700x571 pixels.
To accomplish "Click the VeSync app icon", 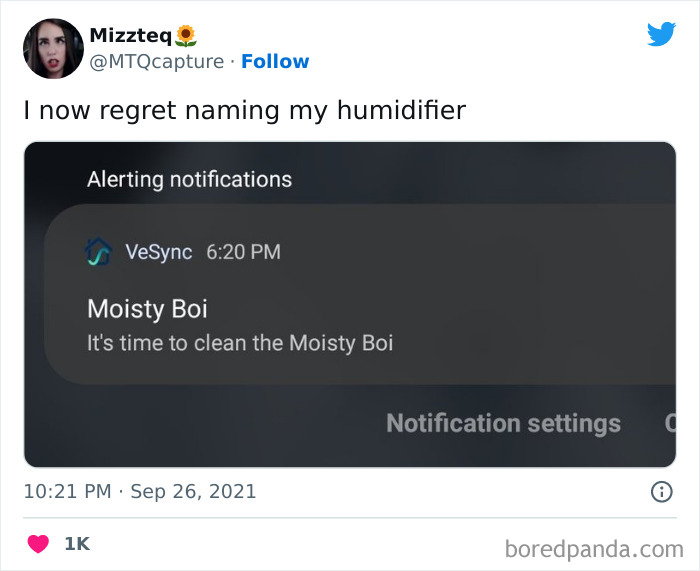I will (99, 252).
